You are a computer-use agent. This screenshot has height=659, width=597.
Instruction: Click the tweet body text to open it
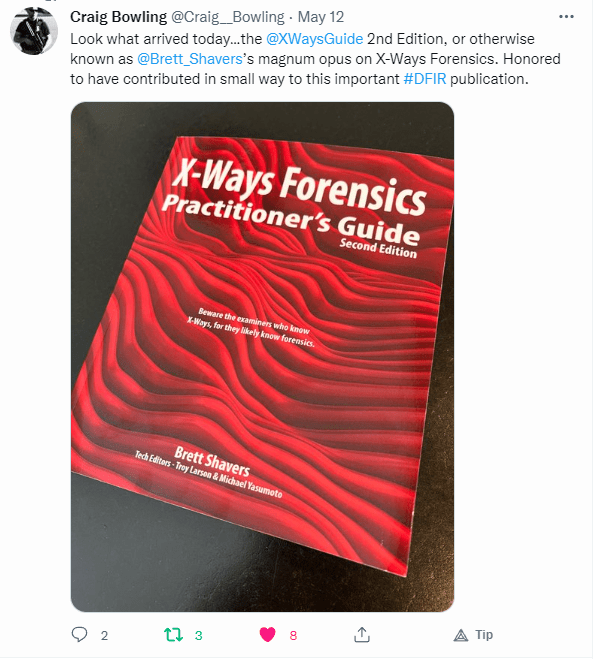315,59
